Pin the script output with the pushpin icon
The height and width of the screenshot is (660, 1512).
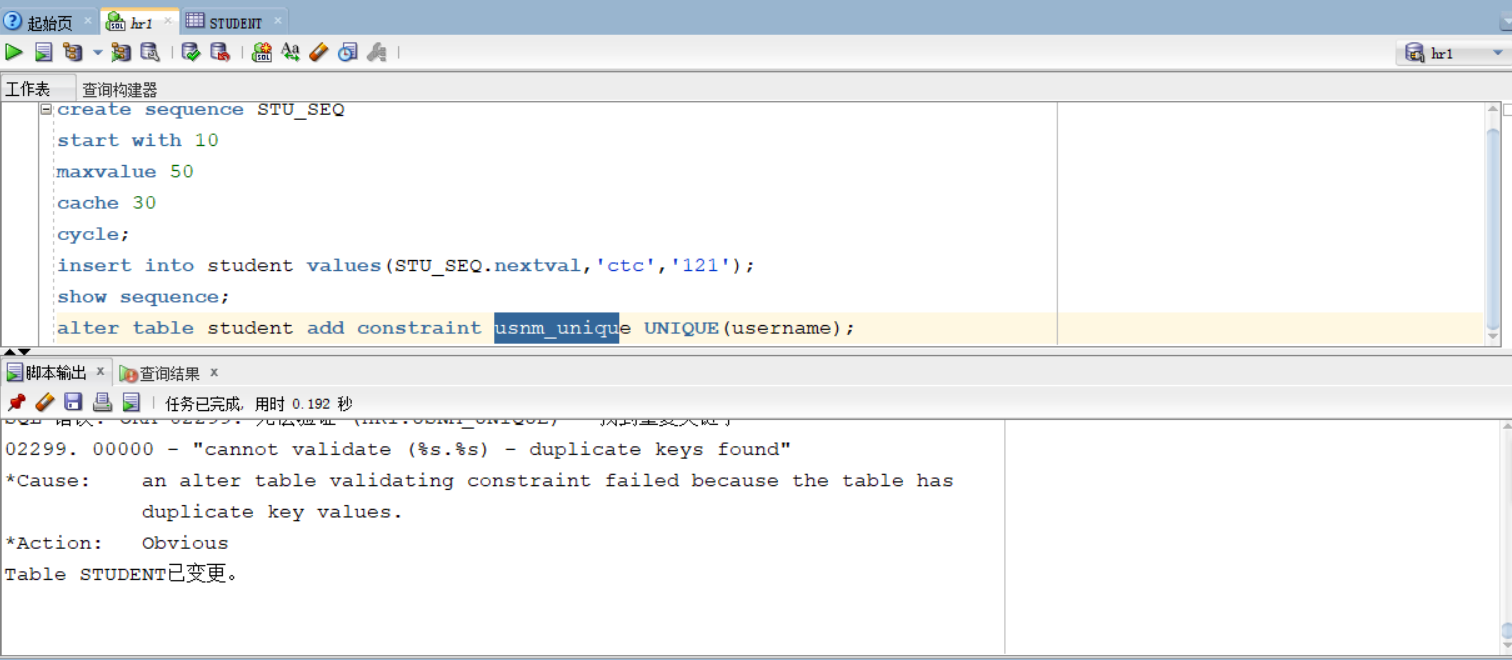[x=16, y=402]
